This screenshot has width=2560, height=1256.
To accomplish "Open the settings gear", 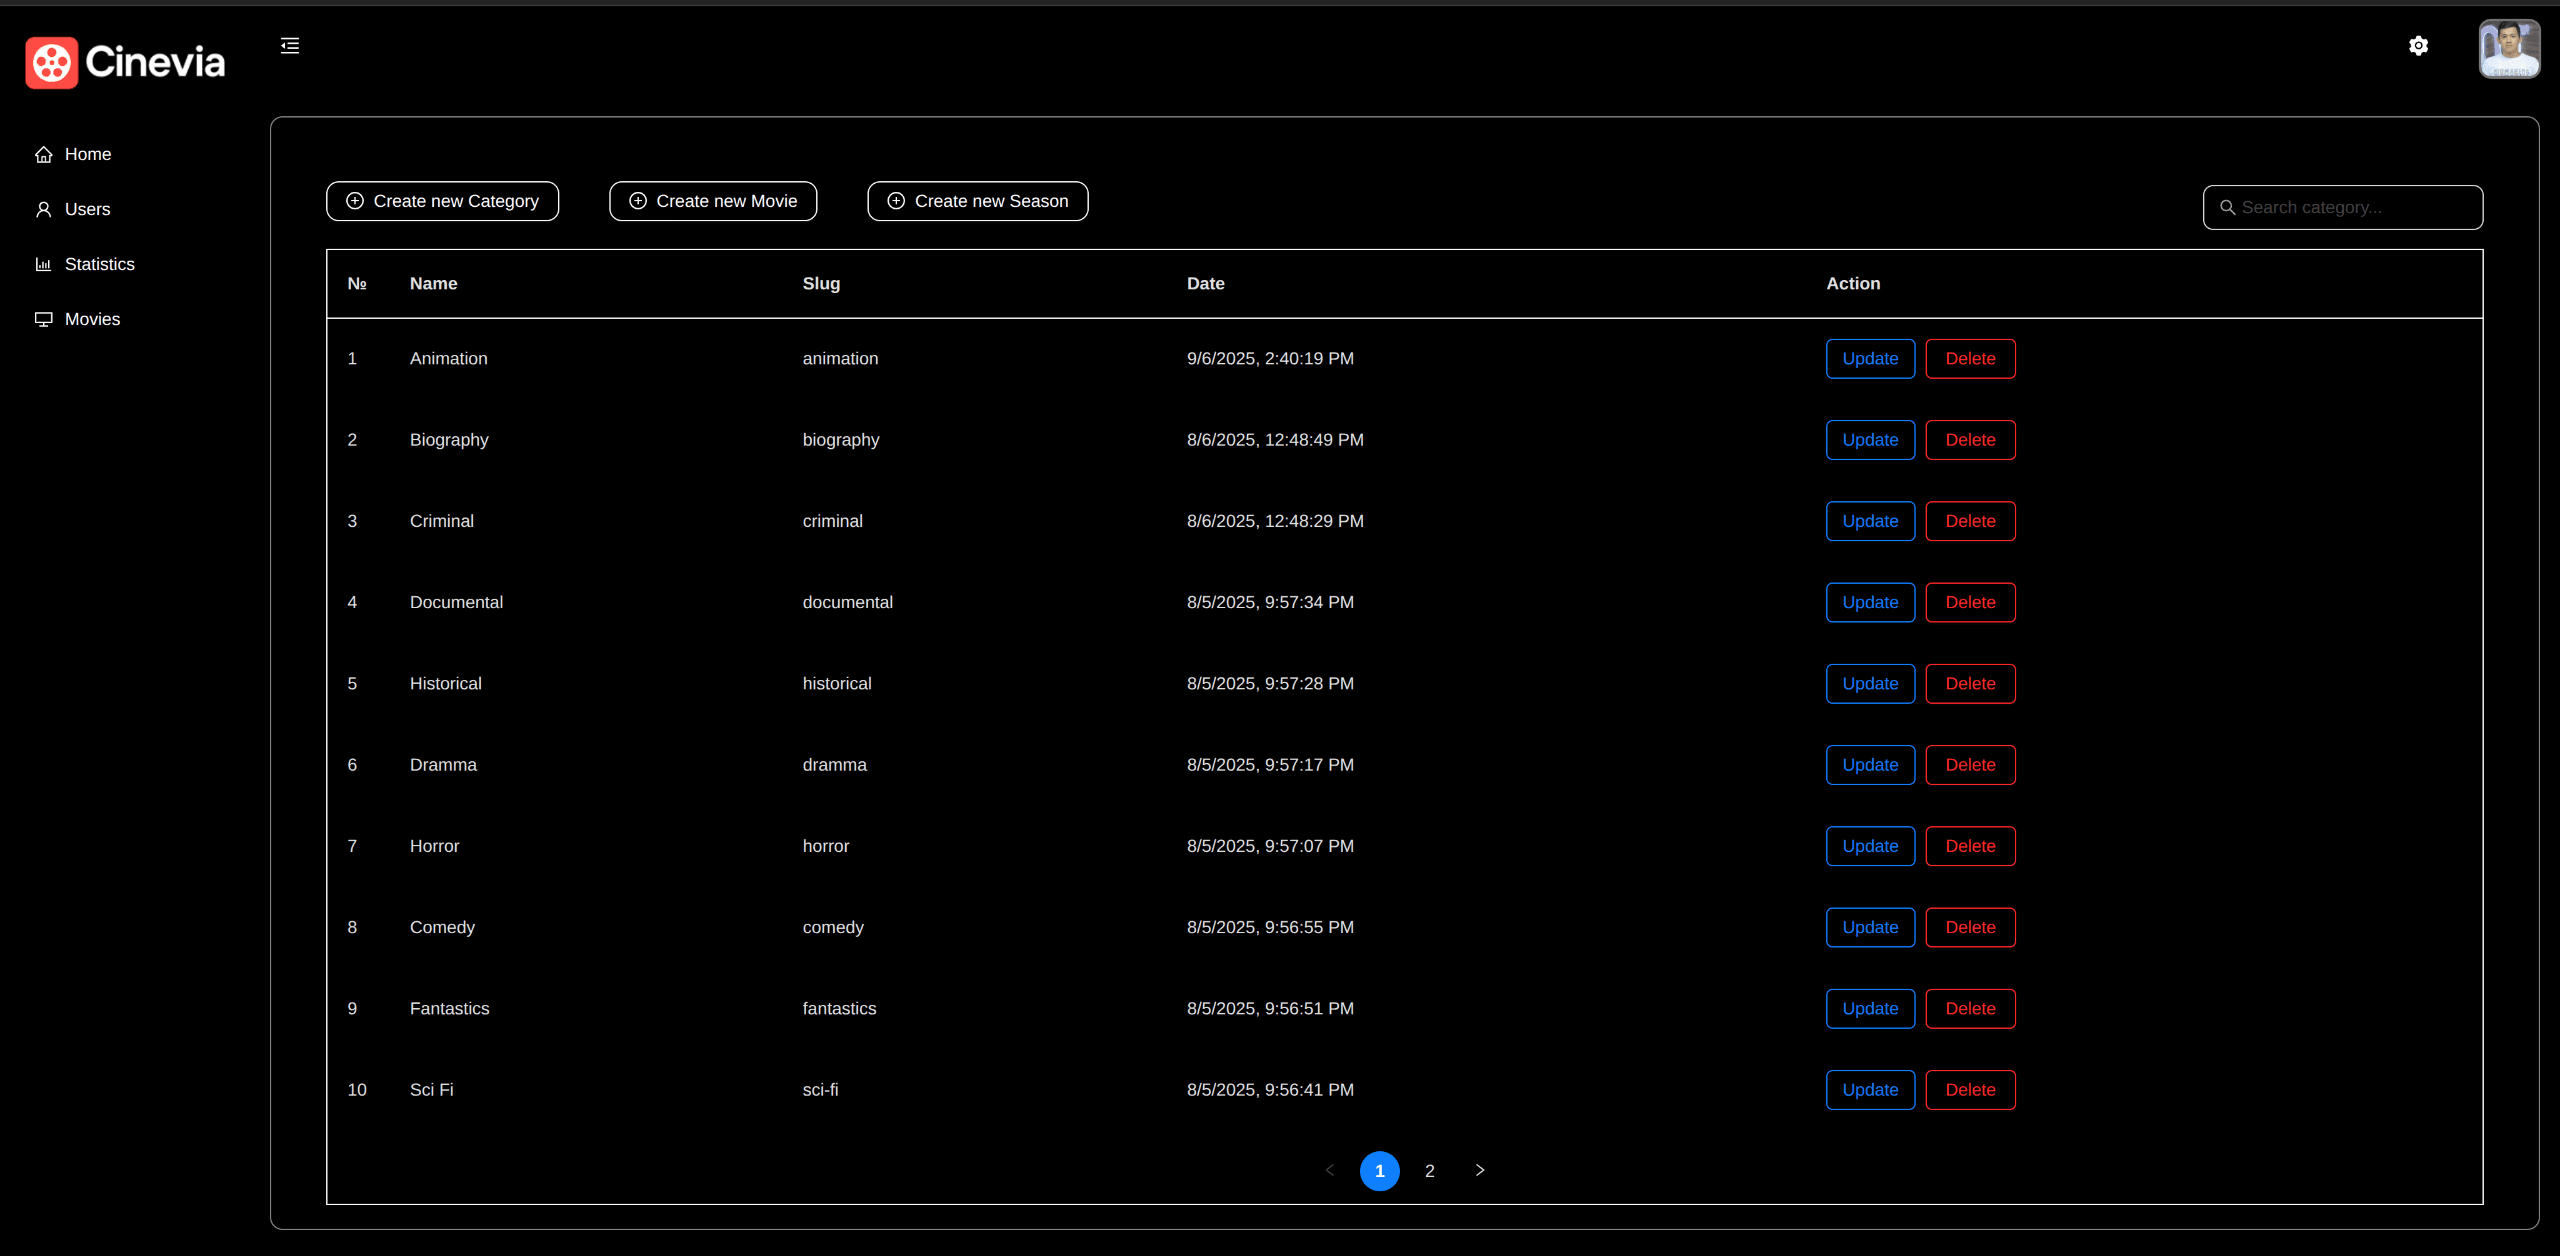I will [x=2418, y=46].
